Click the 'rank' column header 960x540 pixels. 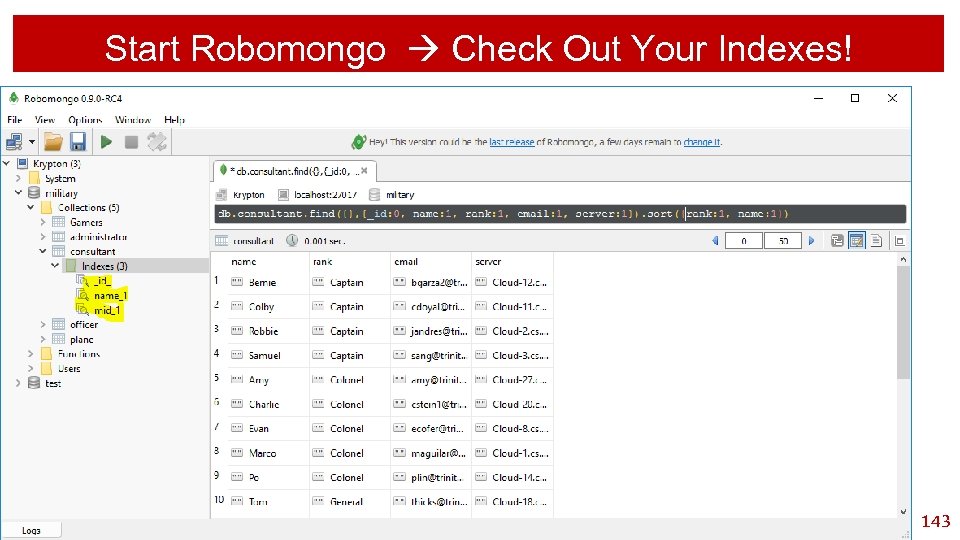coord(322,261)
